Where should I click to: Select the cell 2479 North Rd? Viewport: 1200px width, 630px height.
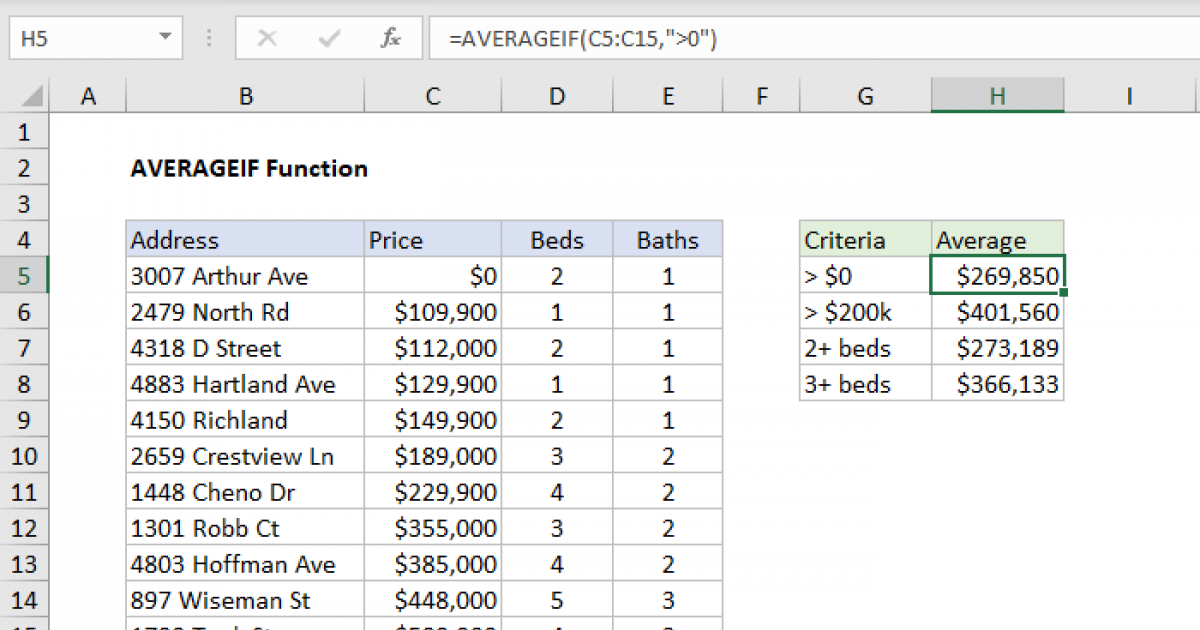coord(245,312)
